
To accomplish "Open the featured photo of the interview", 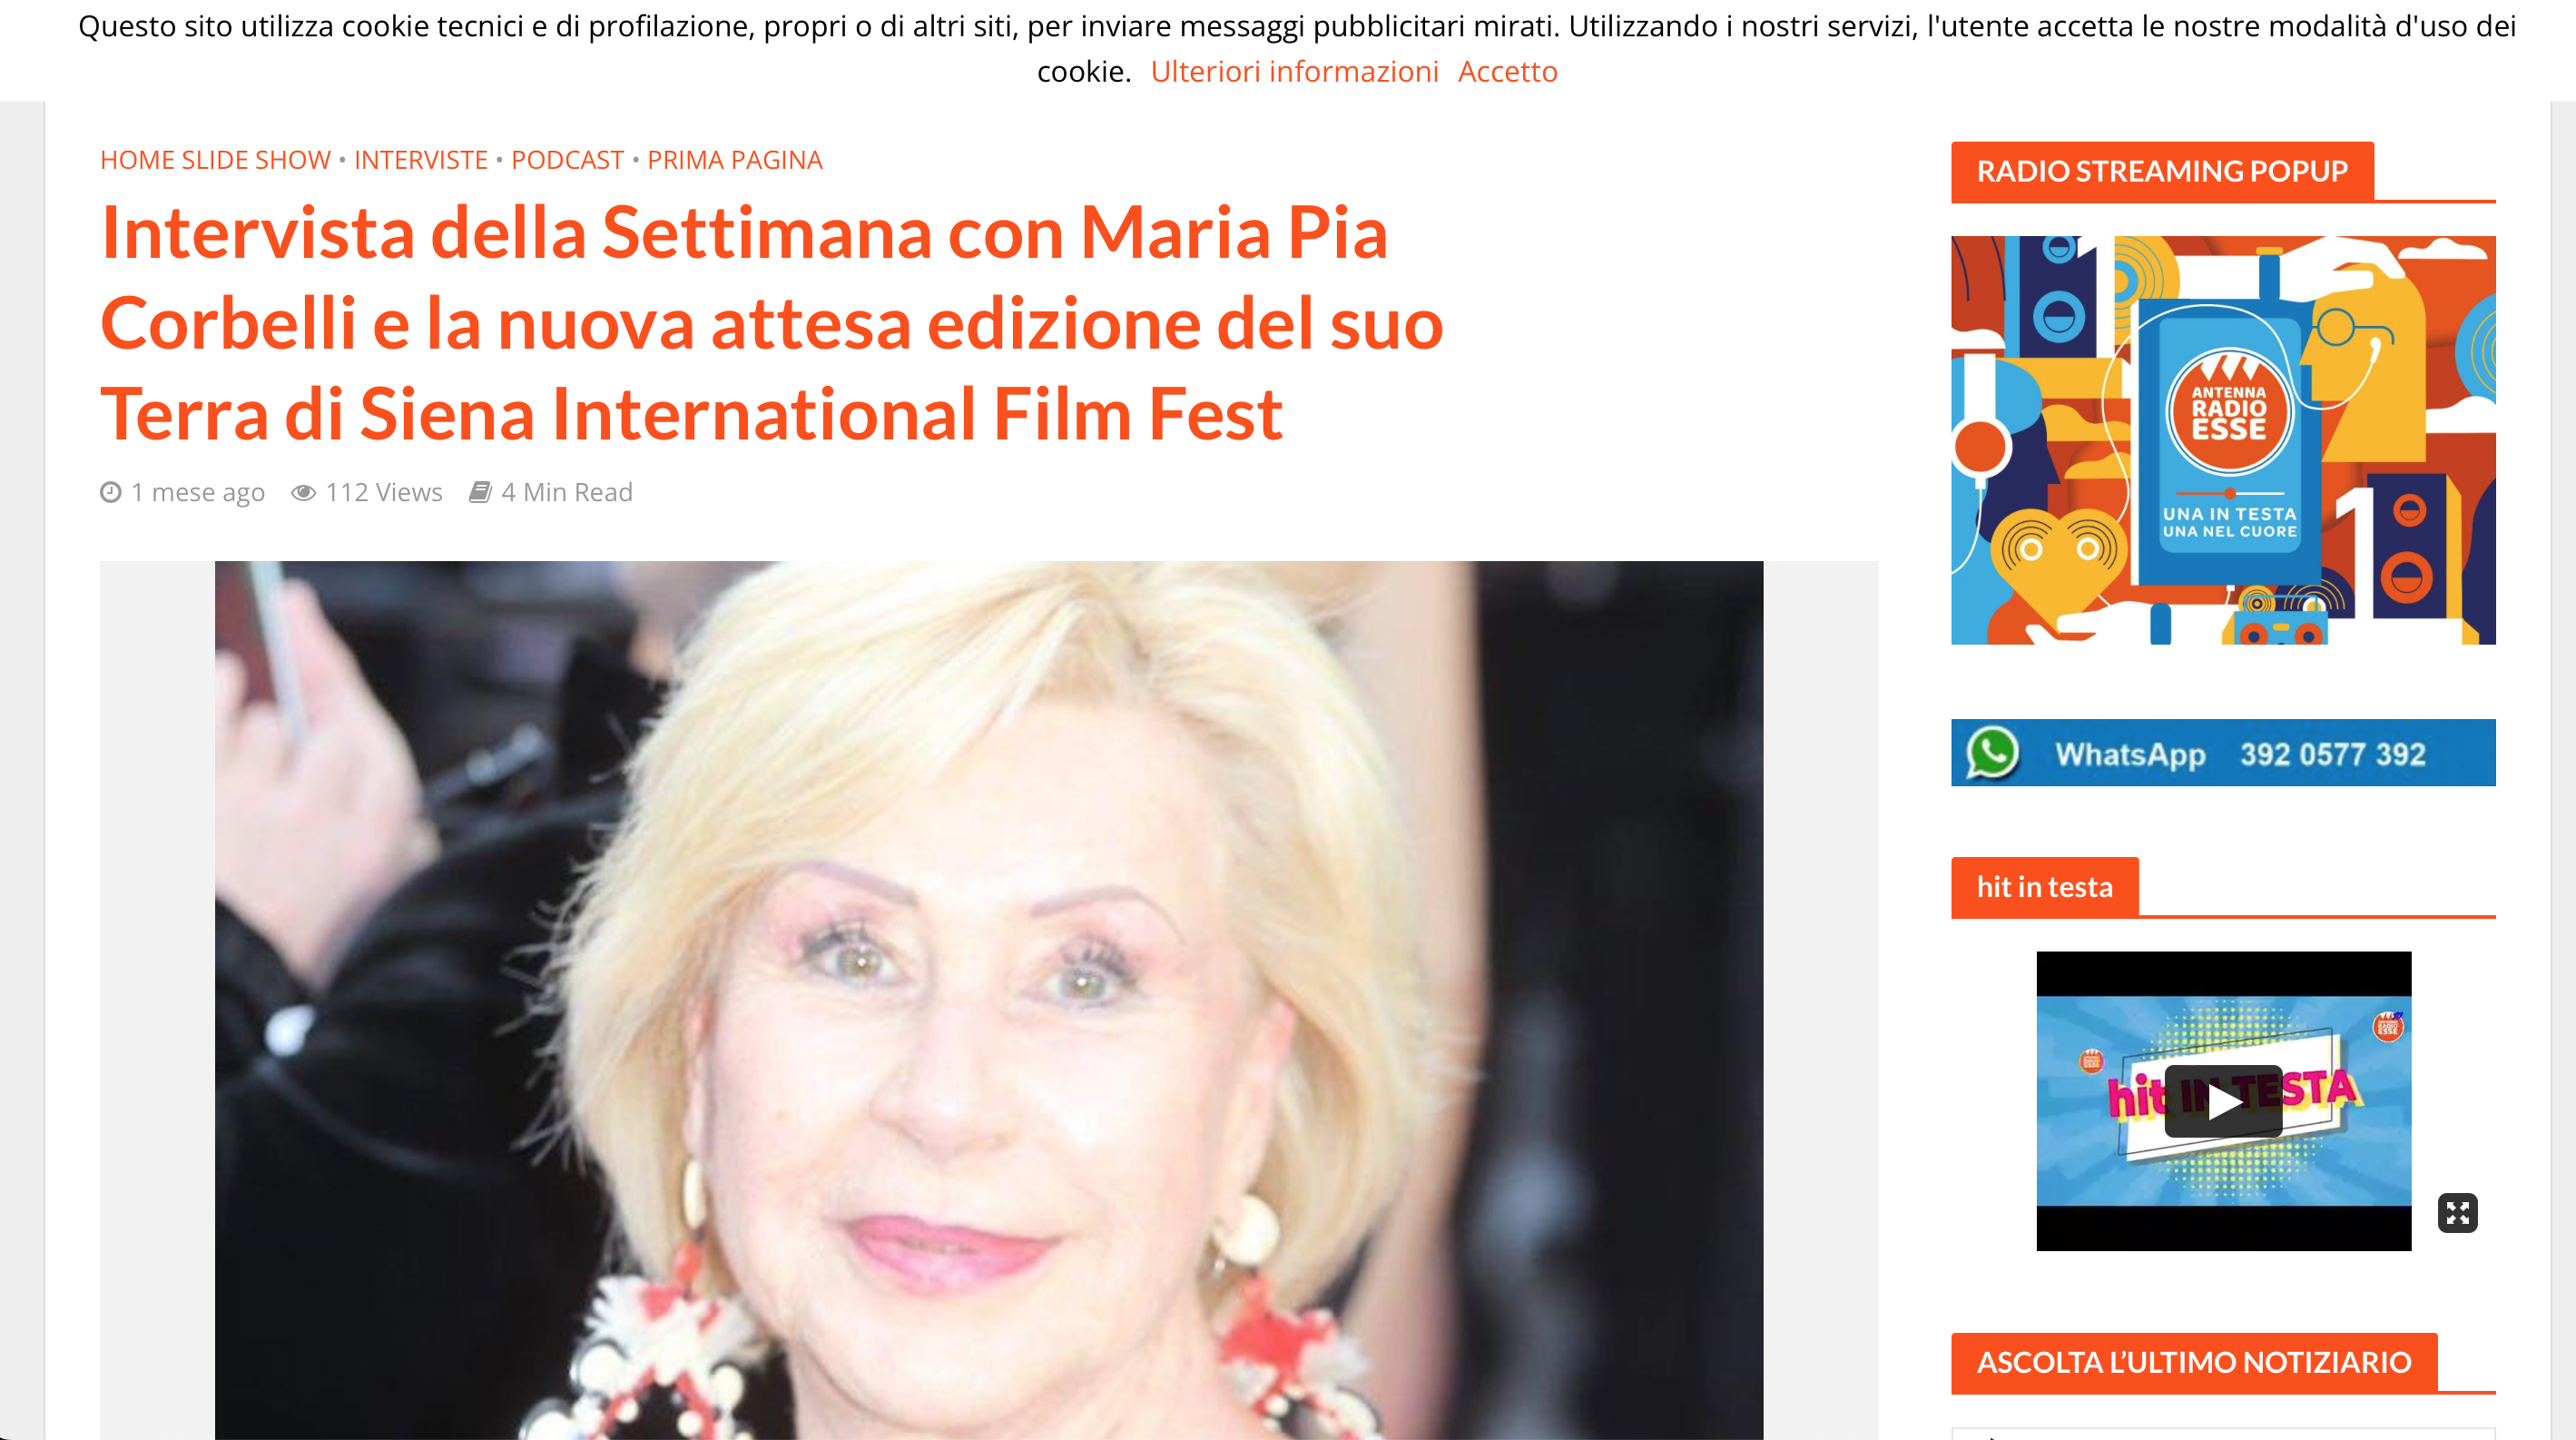I will (x=989, y=1000).
